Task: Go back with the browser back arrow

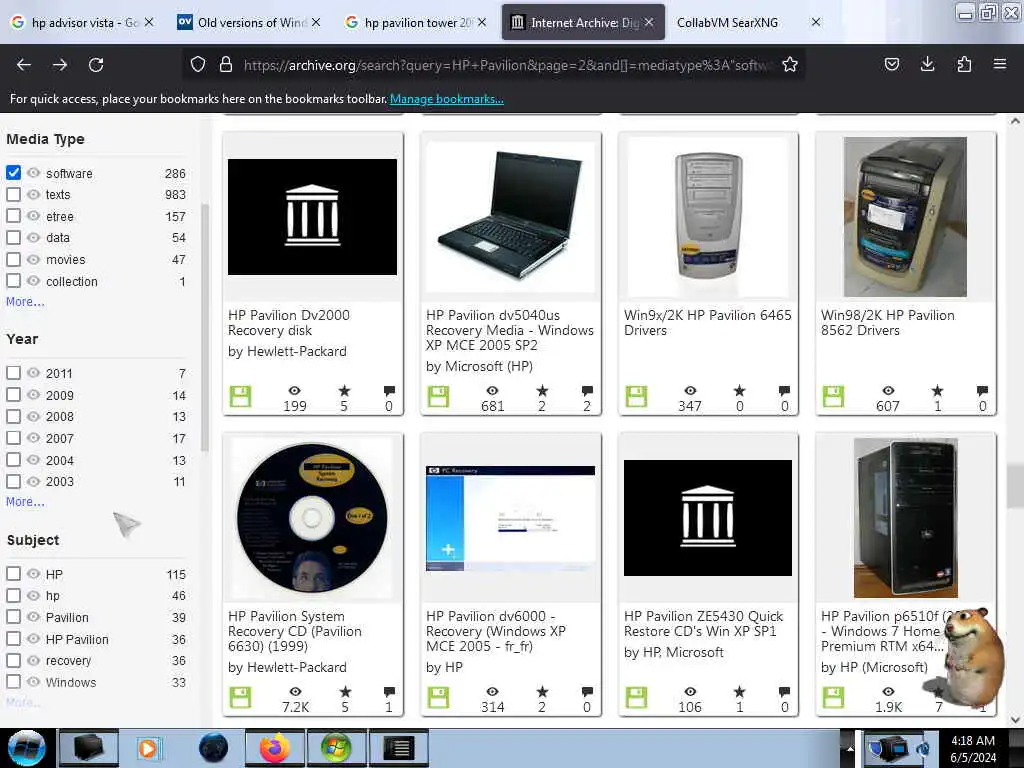Action: 24,65
